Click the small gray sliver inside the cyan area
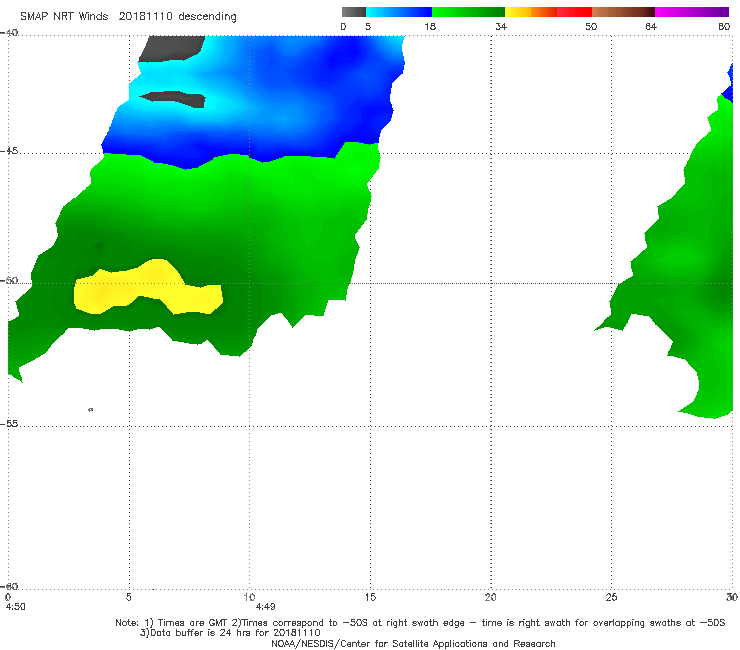This screenshot has width=740, height=650. 174,99
